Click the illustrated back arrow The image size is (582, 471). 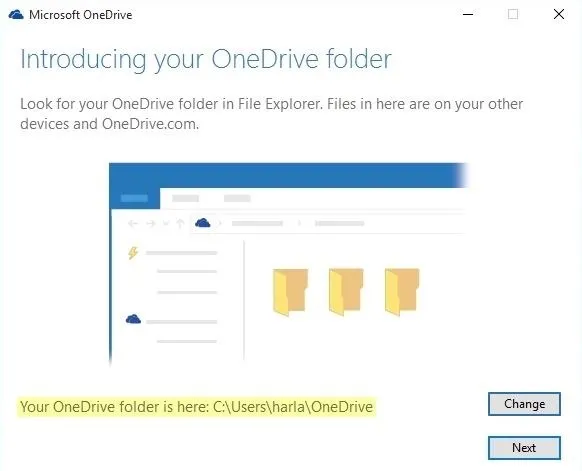click(133, 223)
